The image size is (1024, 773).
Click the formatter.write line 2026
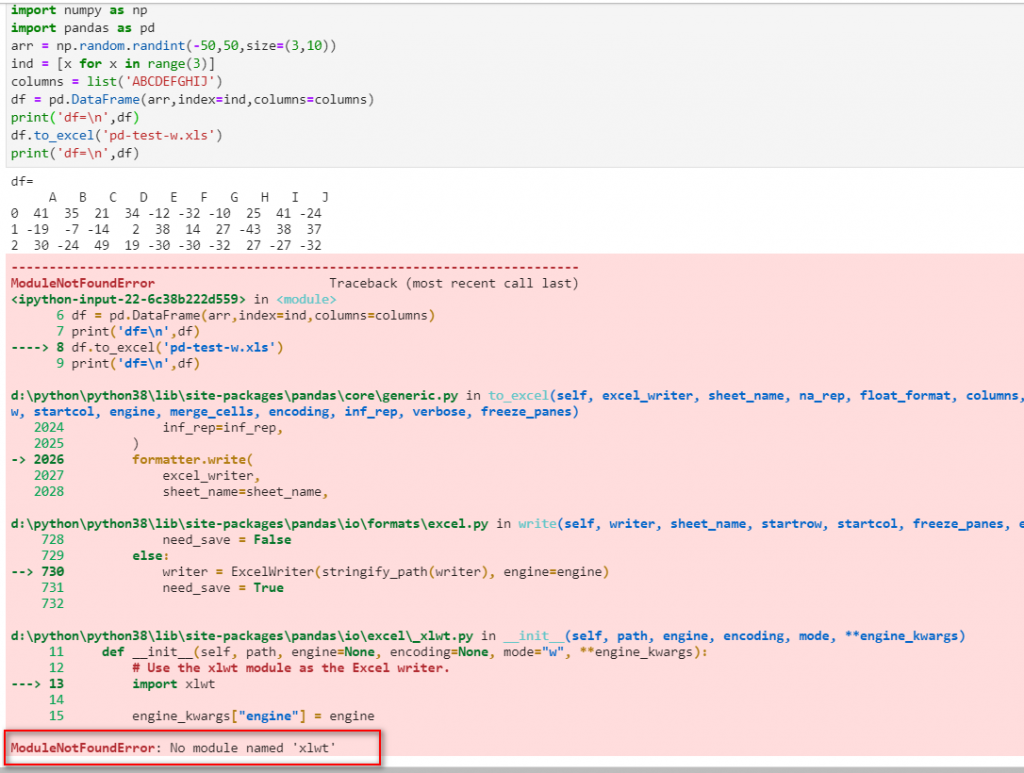pos(172,459)
